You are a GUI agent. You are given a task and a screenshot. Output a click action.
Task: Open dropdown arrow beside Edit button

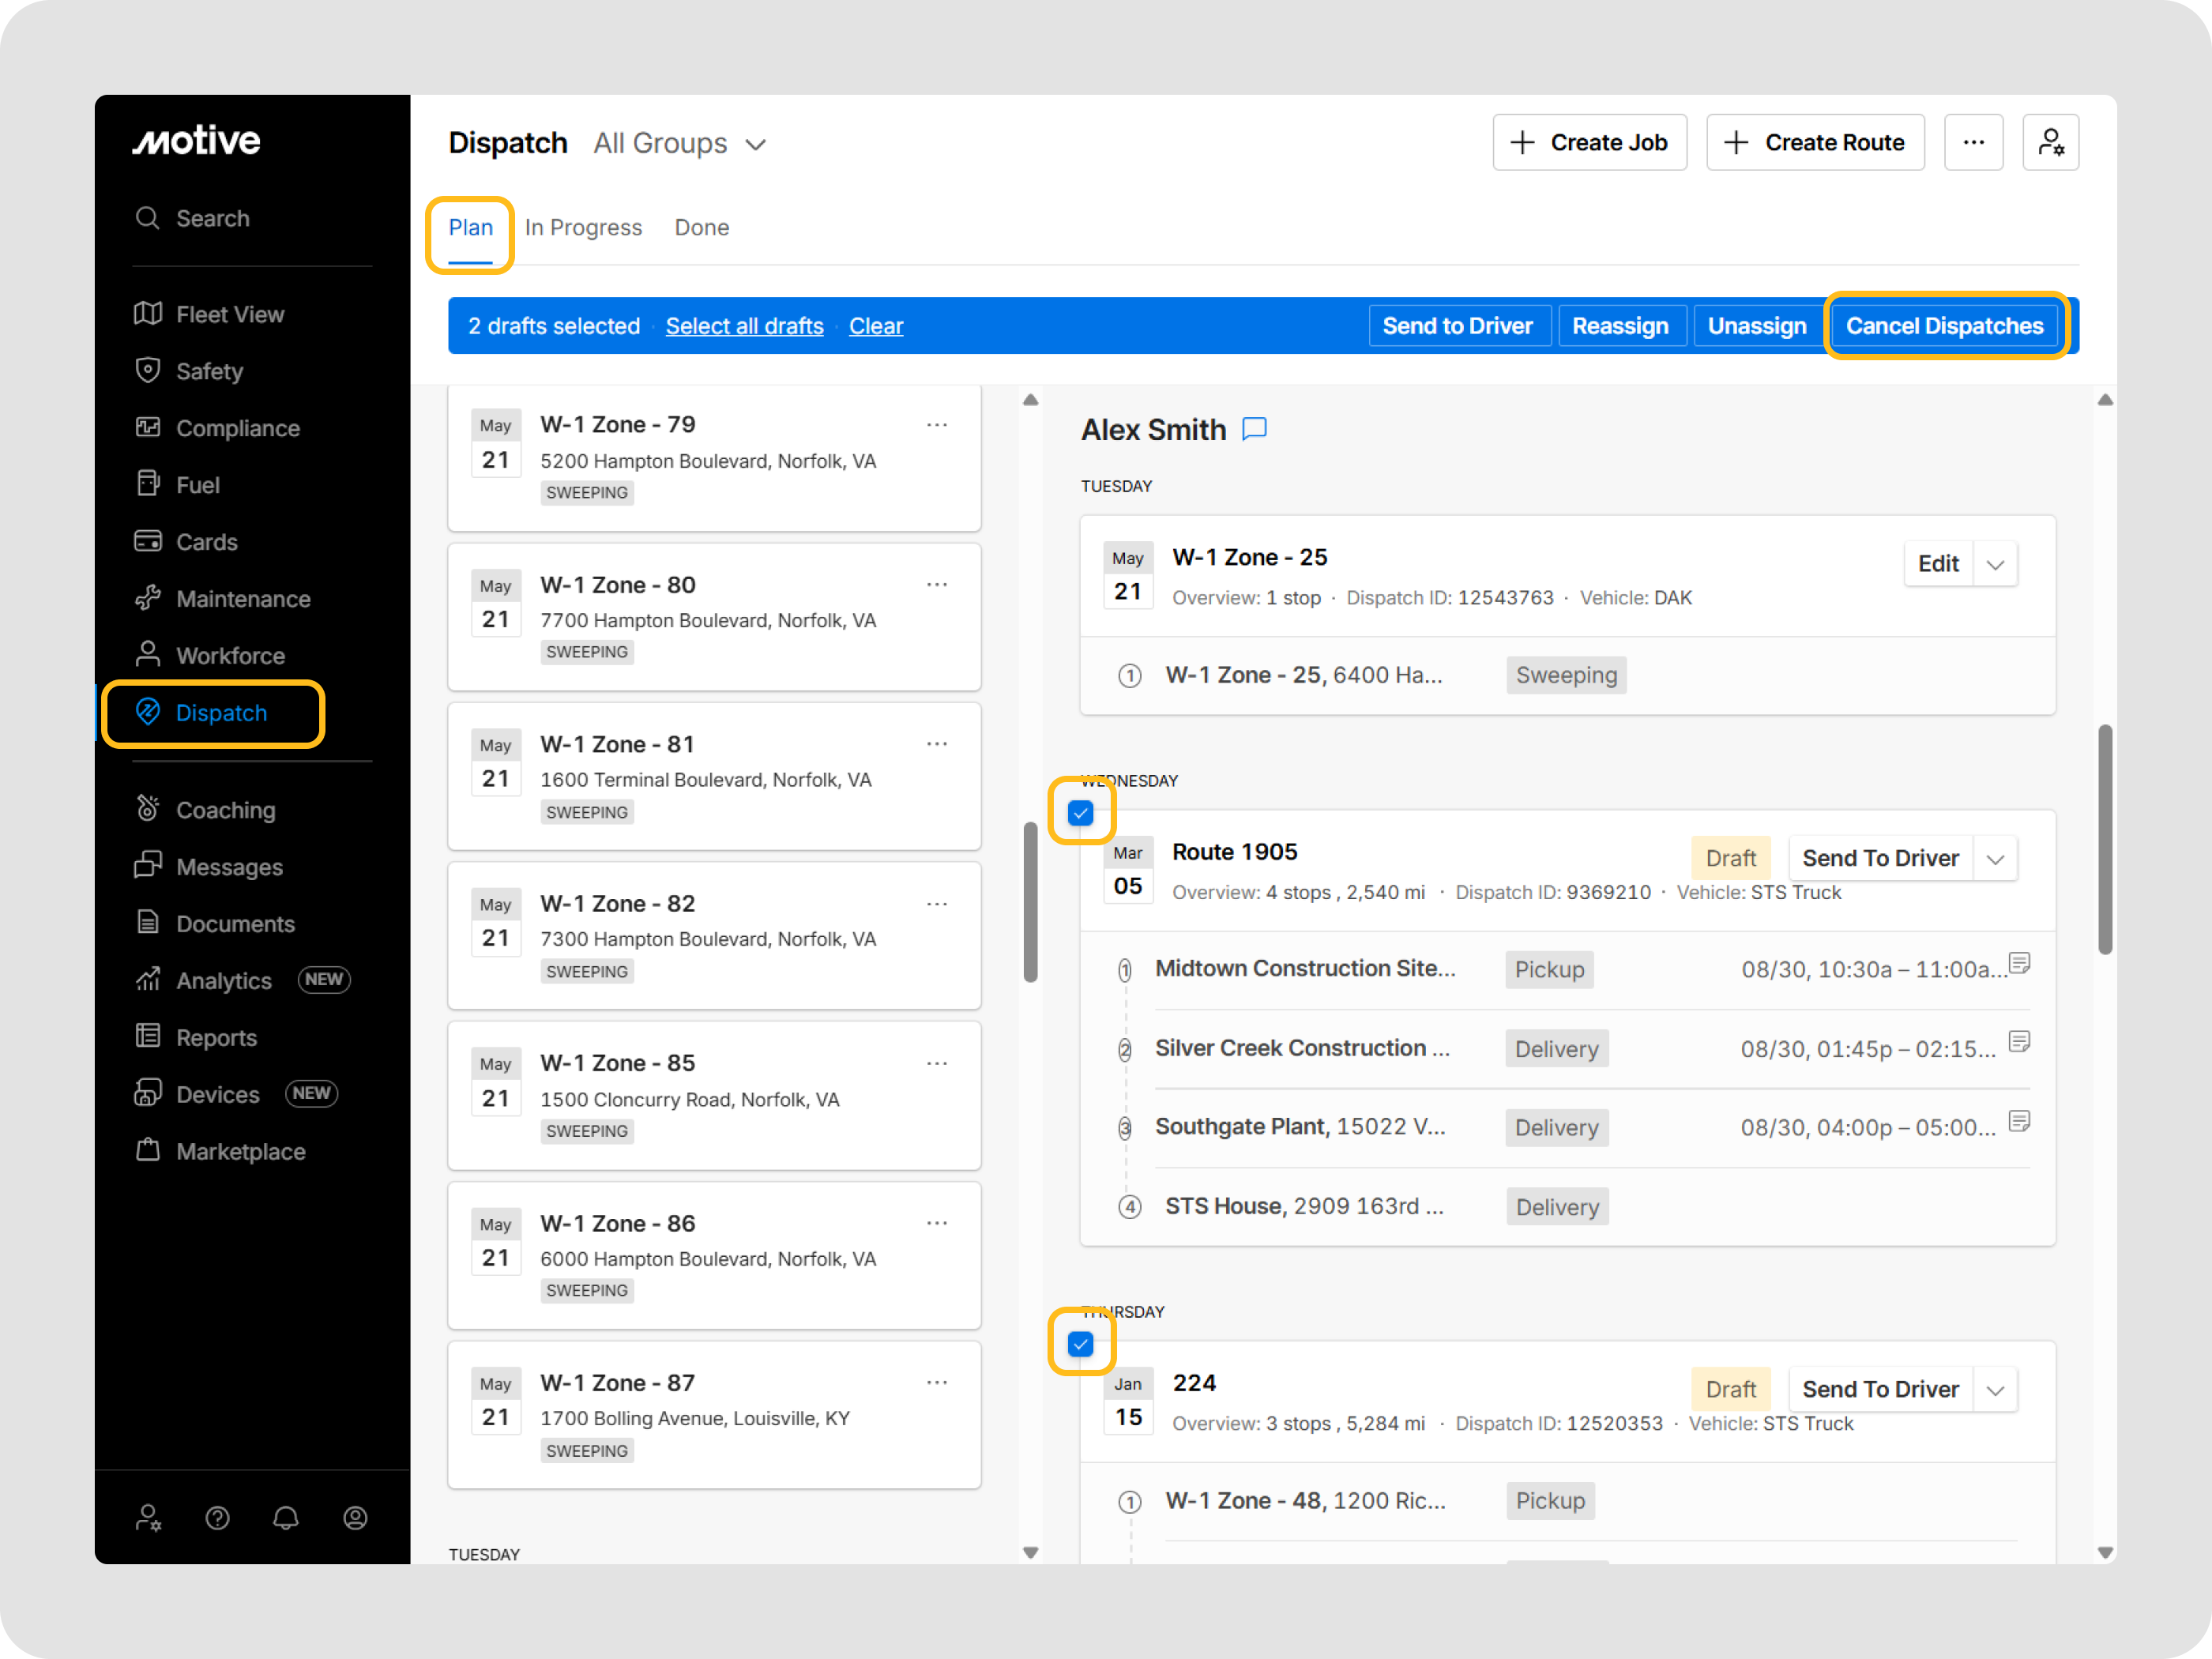[x=1995, y=564]
